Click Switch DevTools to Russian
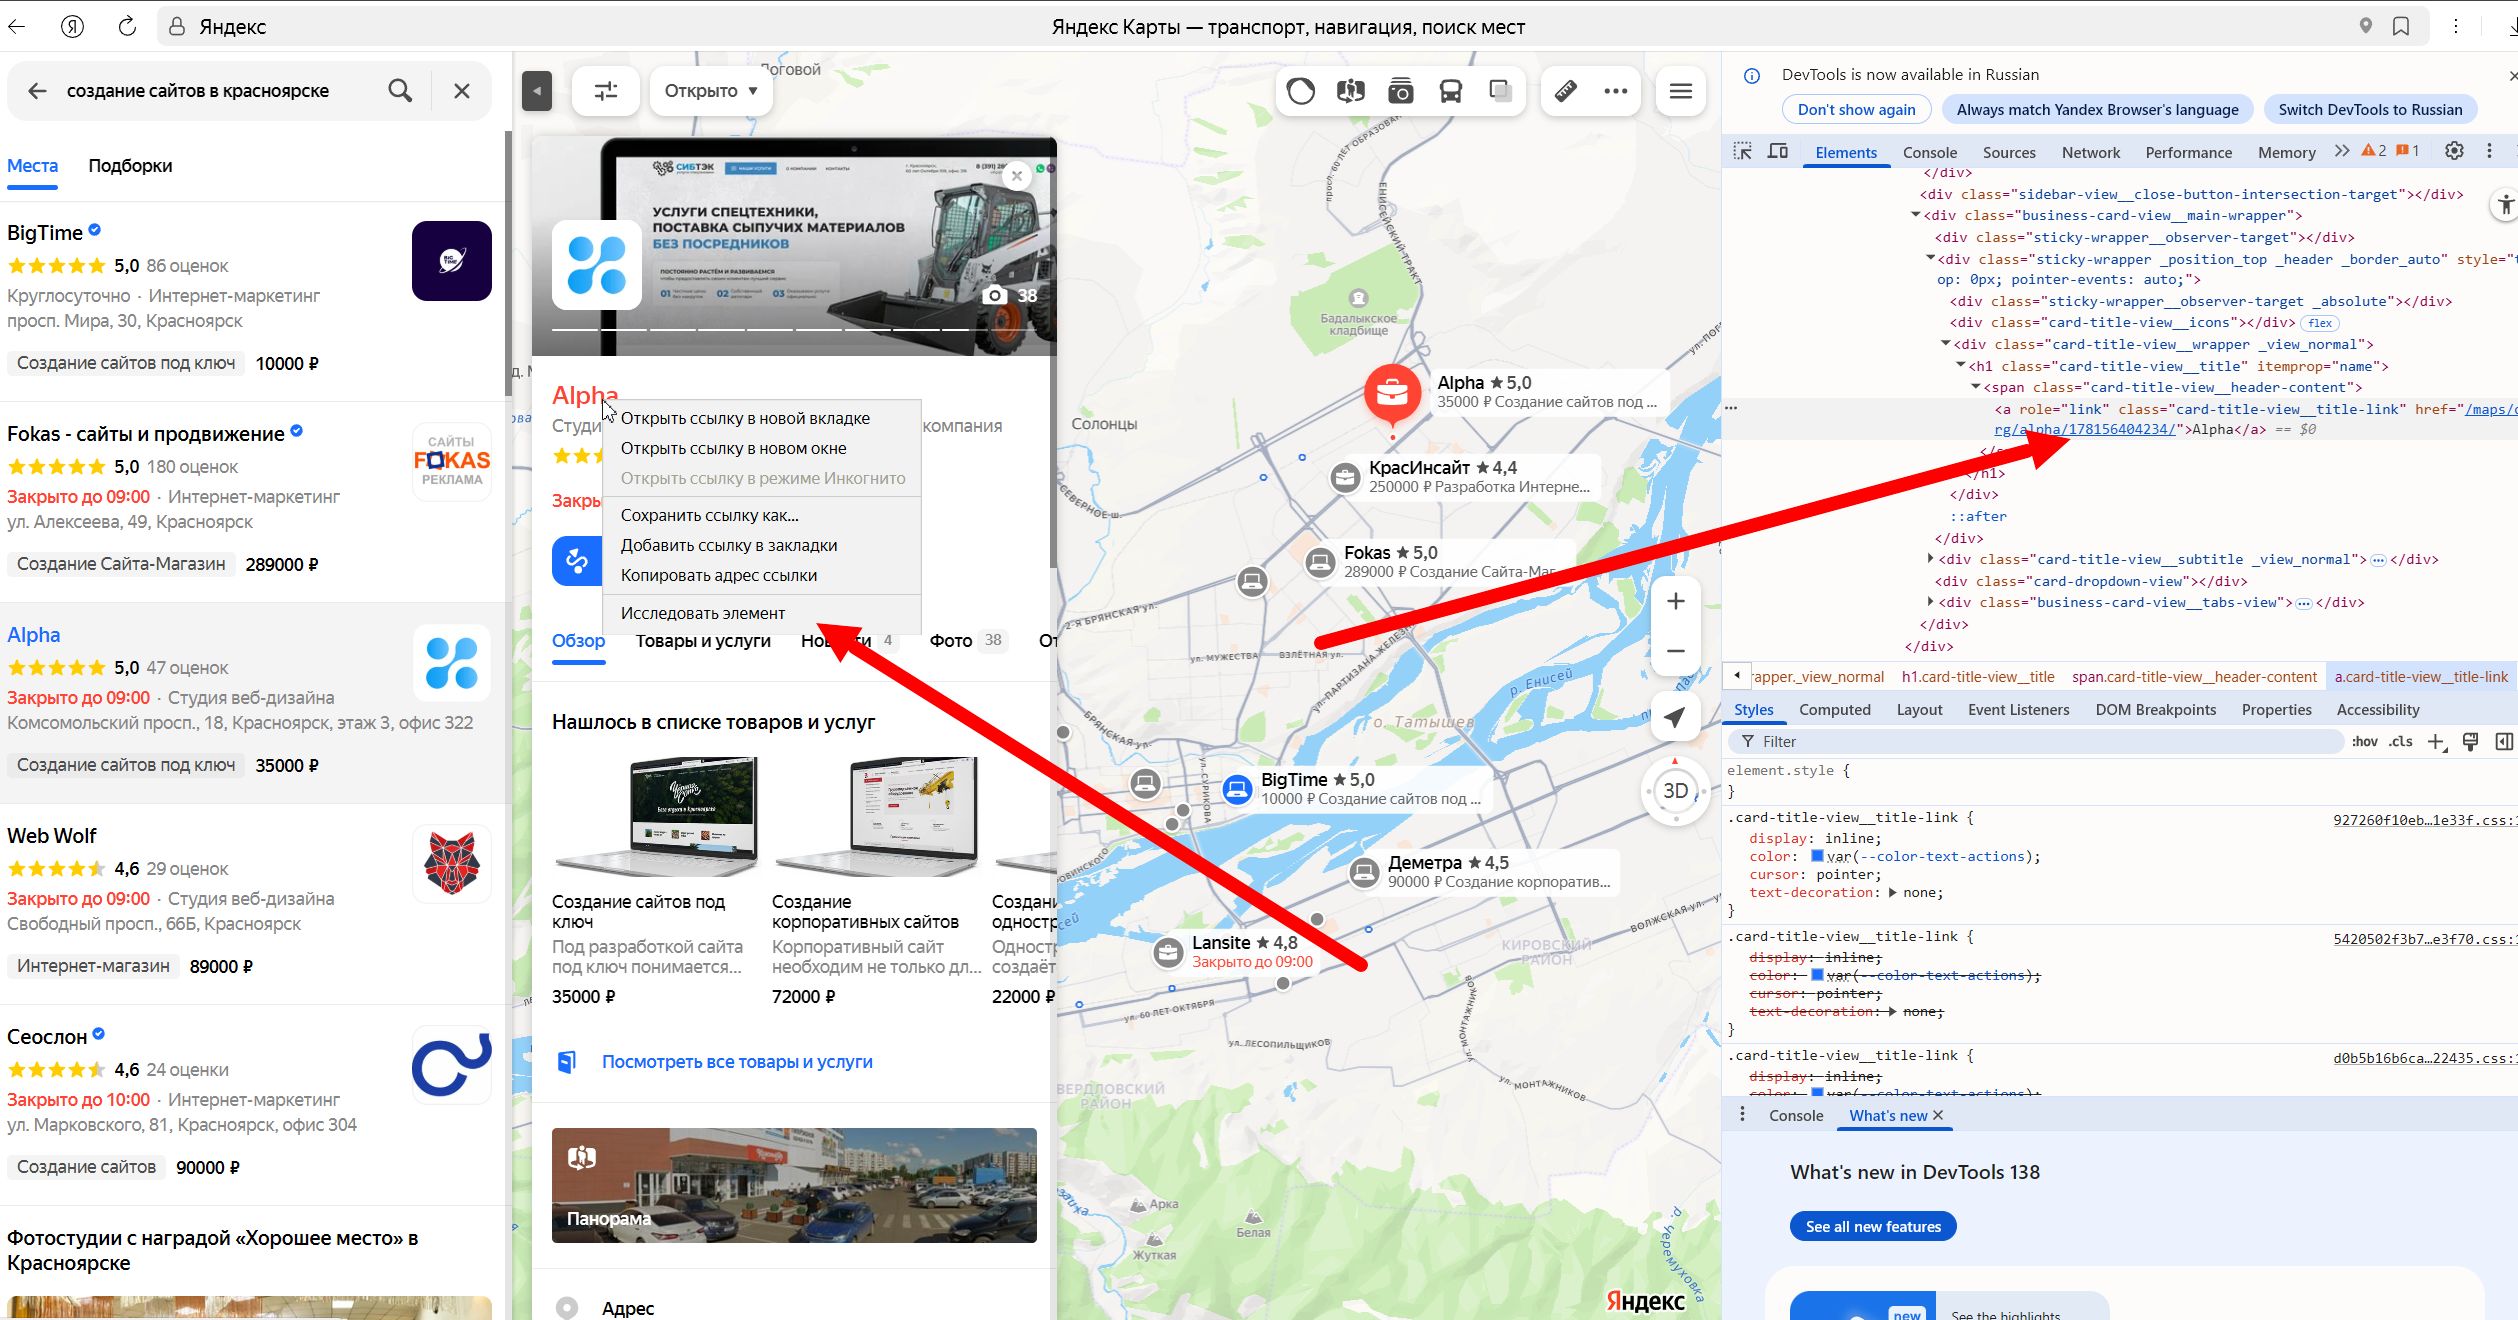This screenshot has width=2518, height=1320. coord(2370,110)
